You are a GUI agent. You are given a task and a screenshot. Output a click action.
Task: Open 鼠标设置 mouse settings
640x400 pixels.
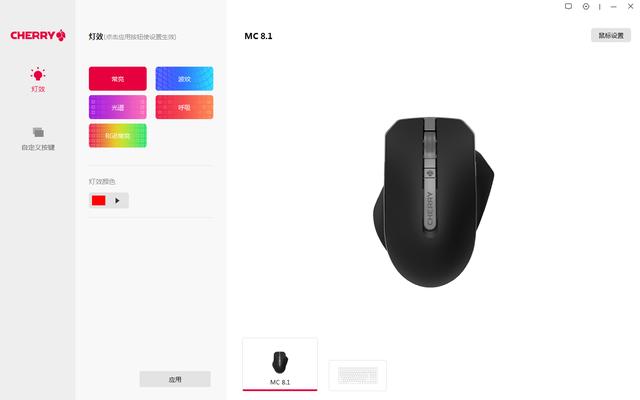pyautogui.click(x=611, y=36)
